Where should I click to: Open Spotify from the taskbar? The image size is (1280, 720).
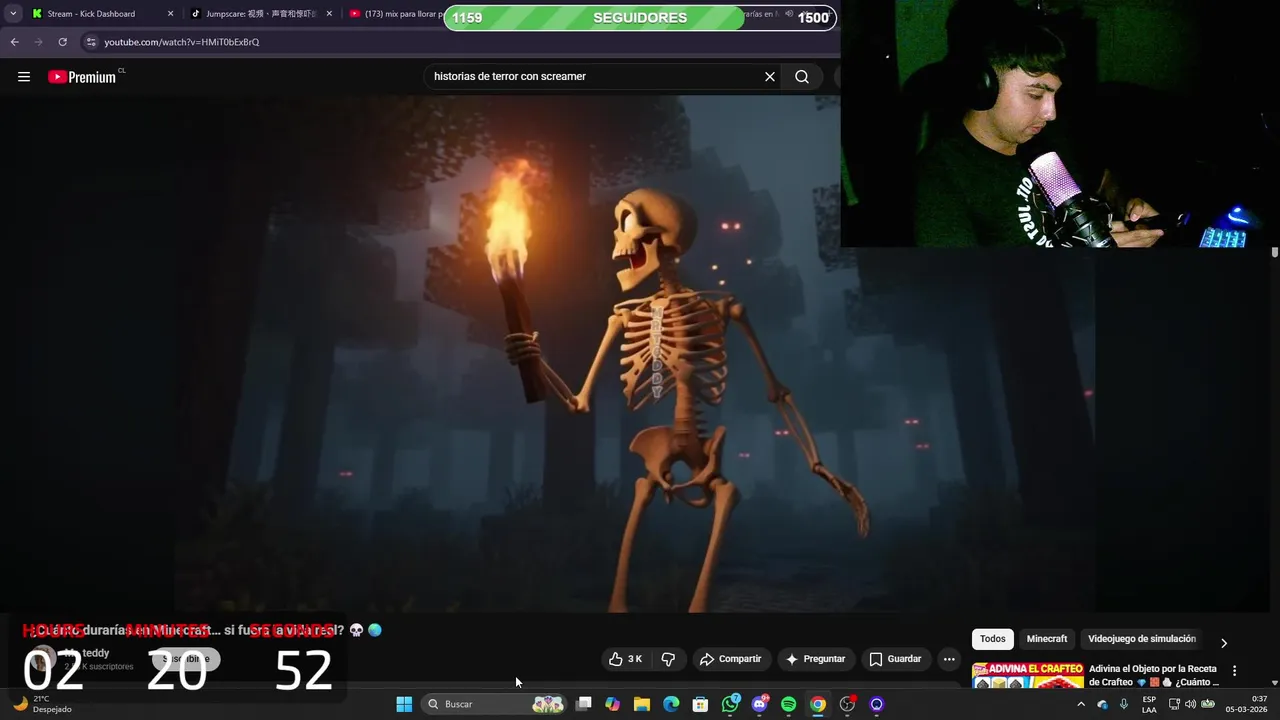pyautogui.click(x=789, y=704)
